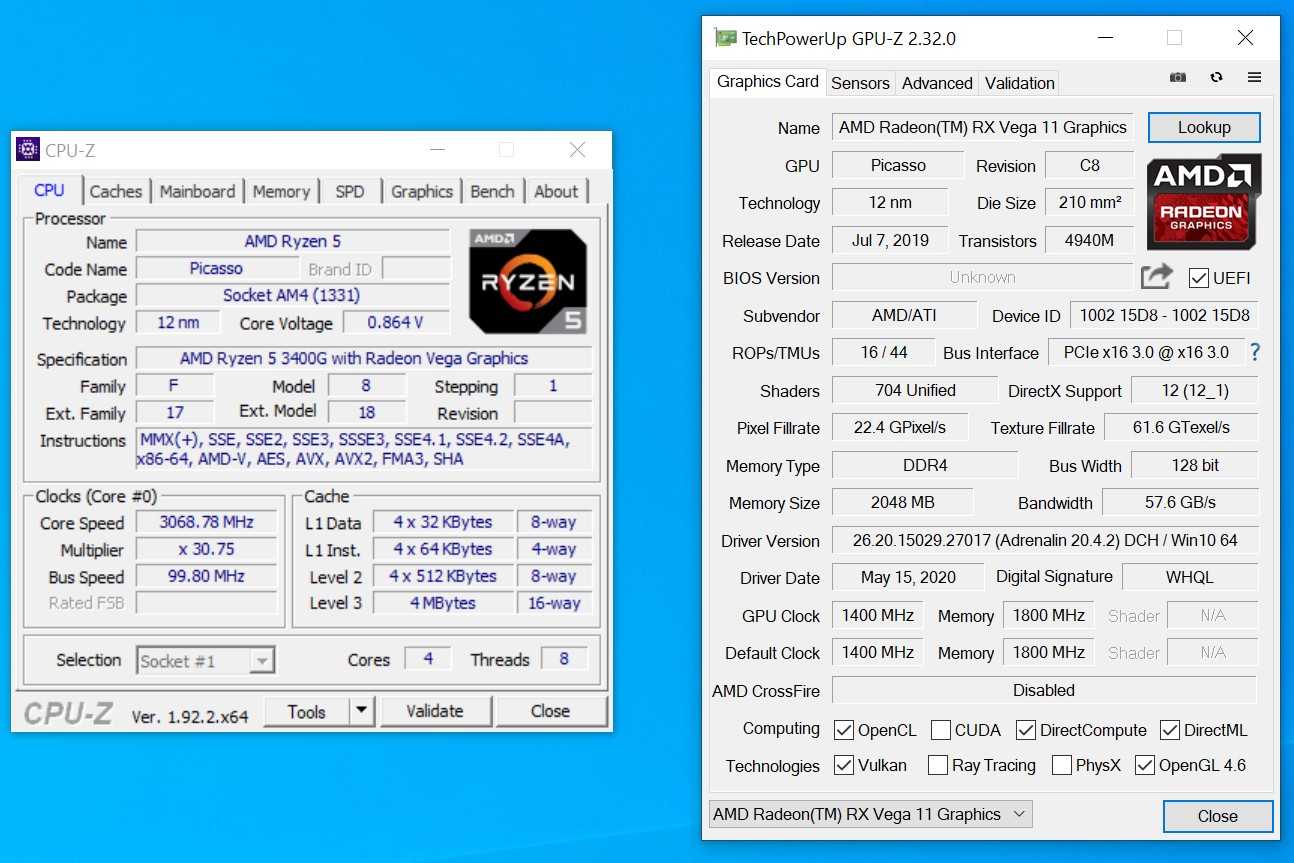Enable the Ray Tracing checkbox
Screen dimensions: 1294x863
[937, 766]
